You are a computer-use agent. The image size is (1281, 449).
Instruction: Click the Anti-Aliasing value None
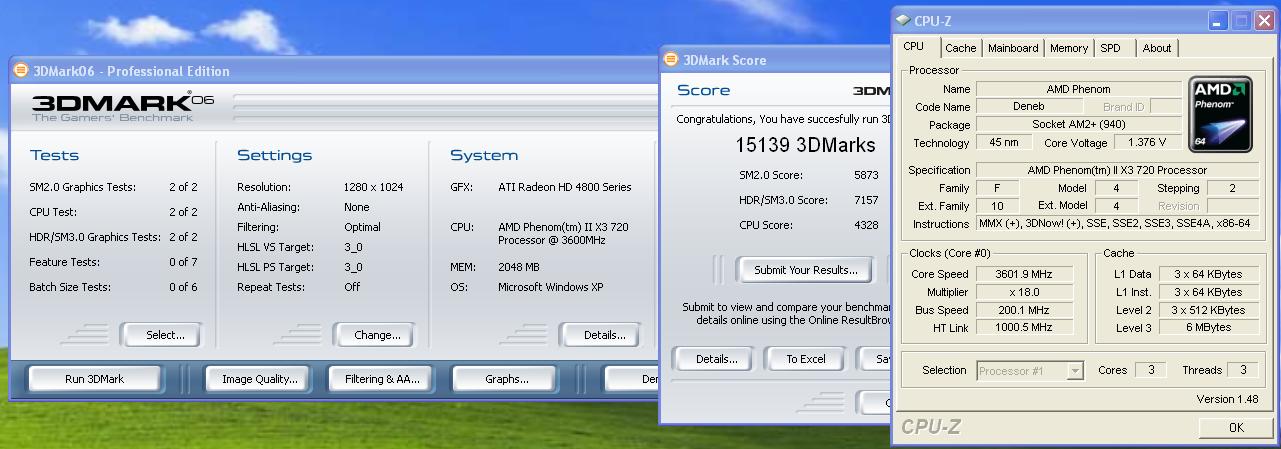tap(356, 207)
